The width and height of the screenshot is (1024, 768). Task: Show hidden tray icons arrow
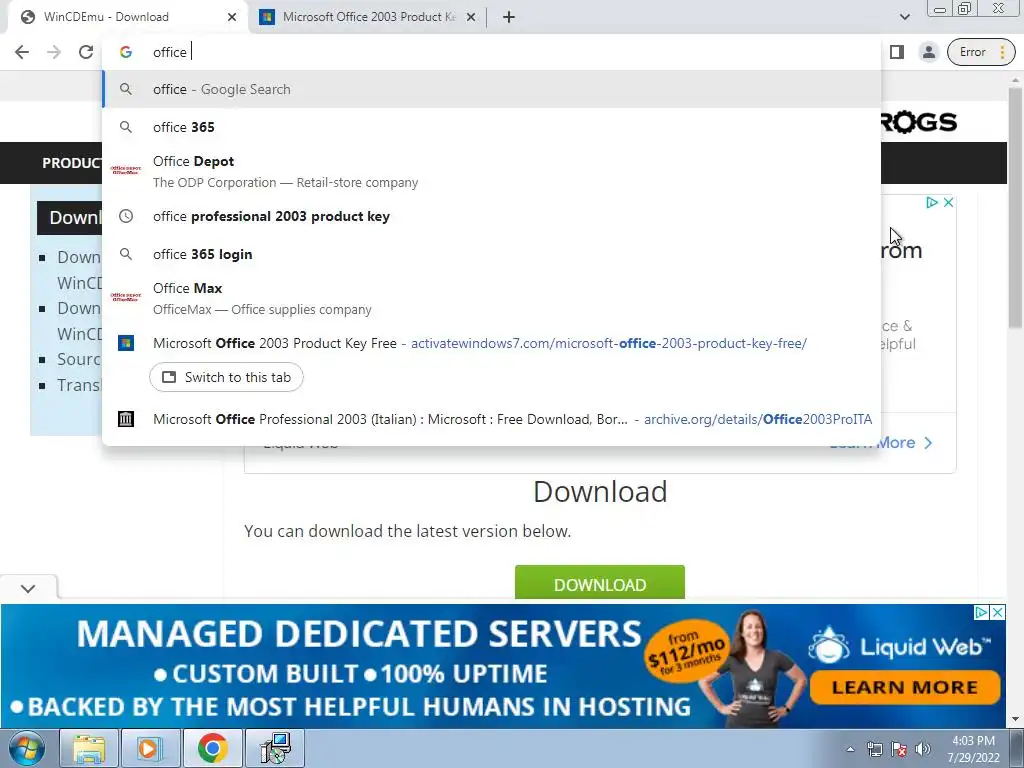tap(850, 749)
